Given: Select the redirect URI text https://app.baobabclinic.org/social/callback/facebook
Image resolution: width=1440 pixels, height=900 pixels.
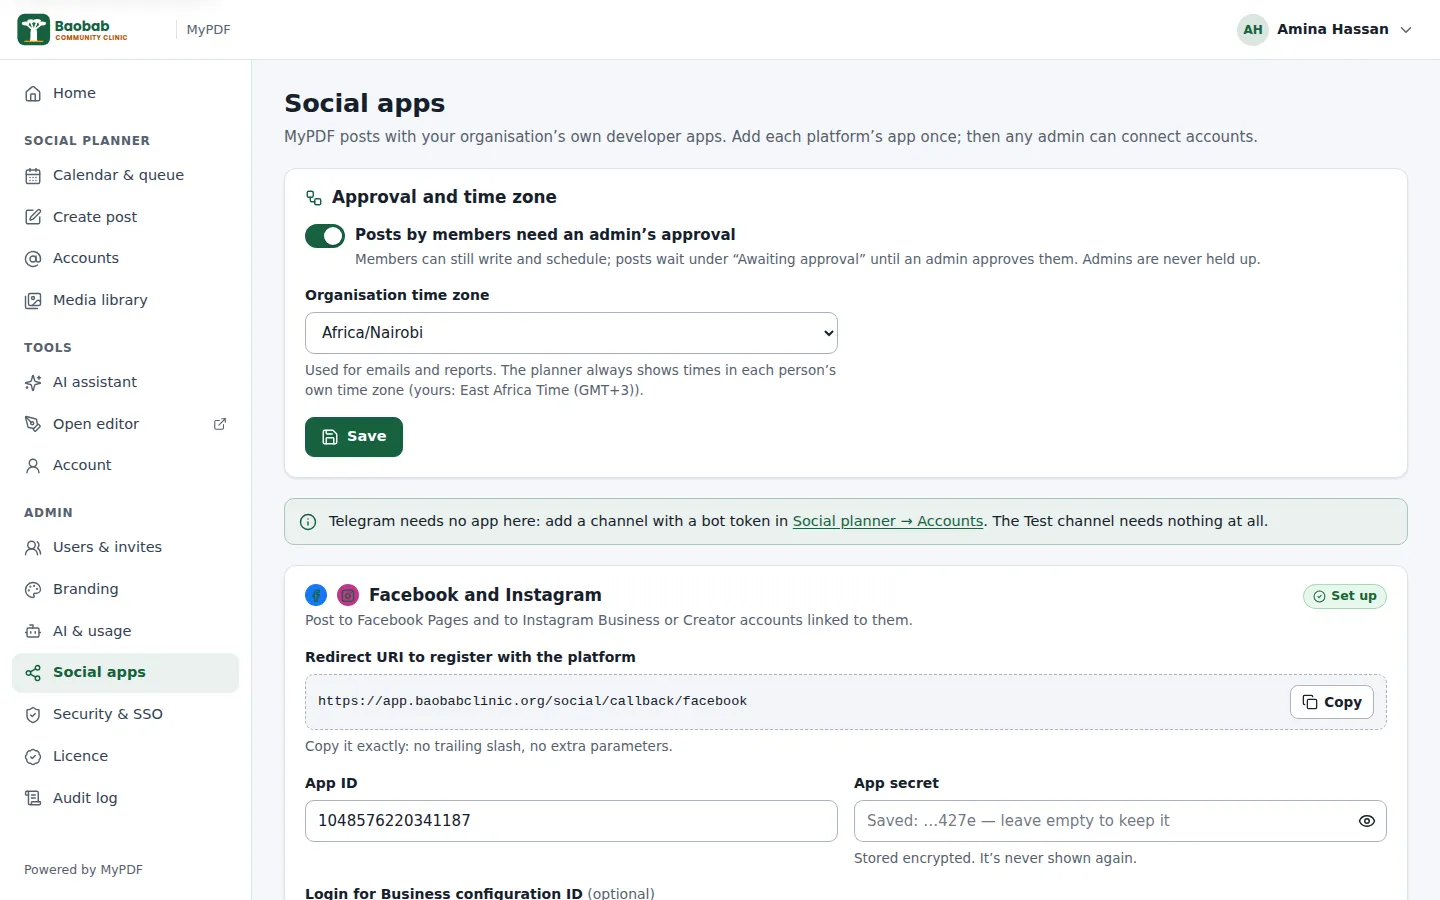Looking at the screenshot, I should coord(532,701).
